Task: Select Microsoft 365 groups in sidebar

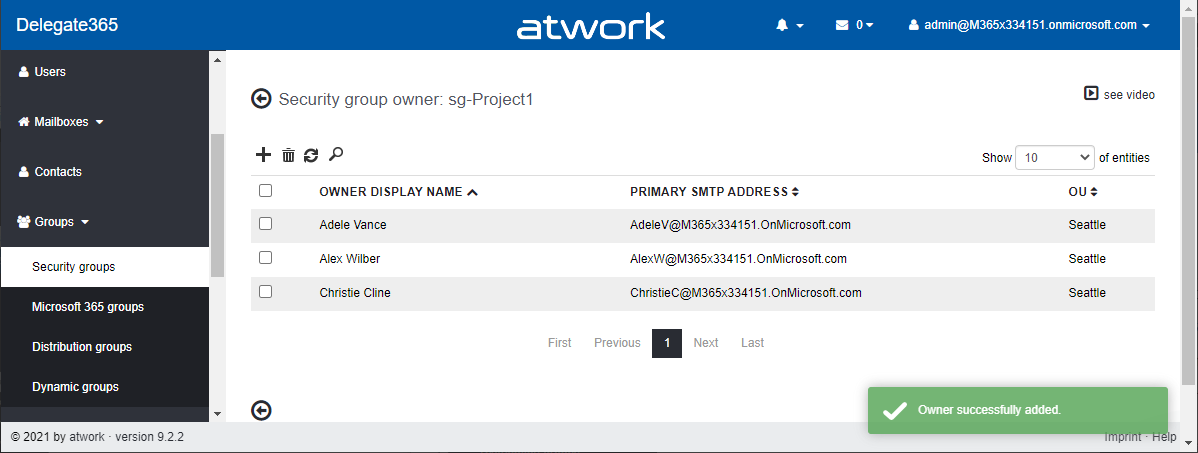Action: click(x=105, y=307)
